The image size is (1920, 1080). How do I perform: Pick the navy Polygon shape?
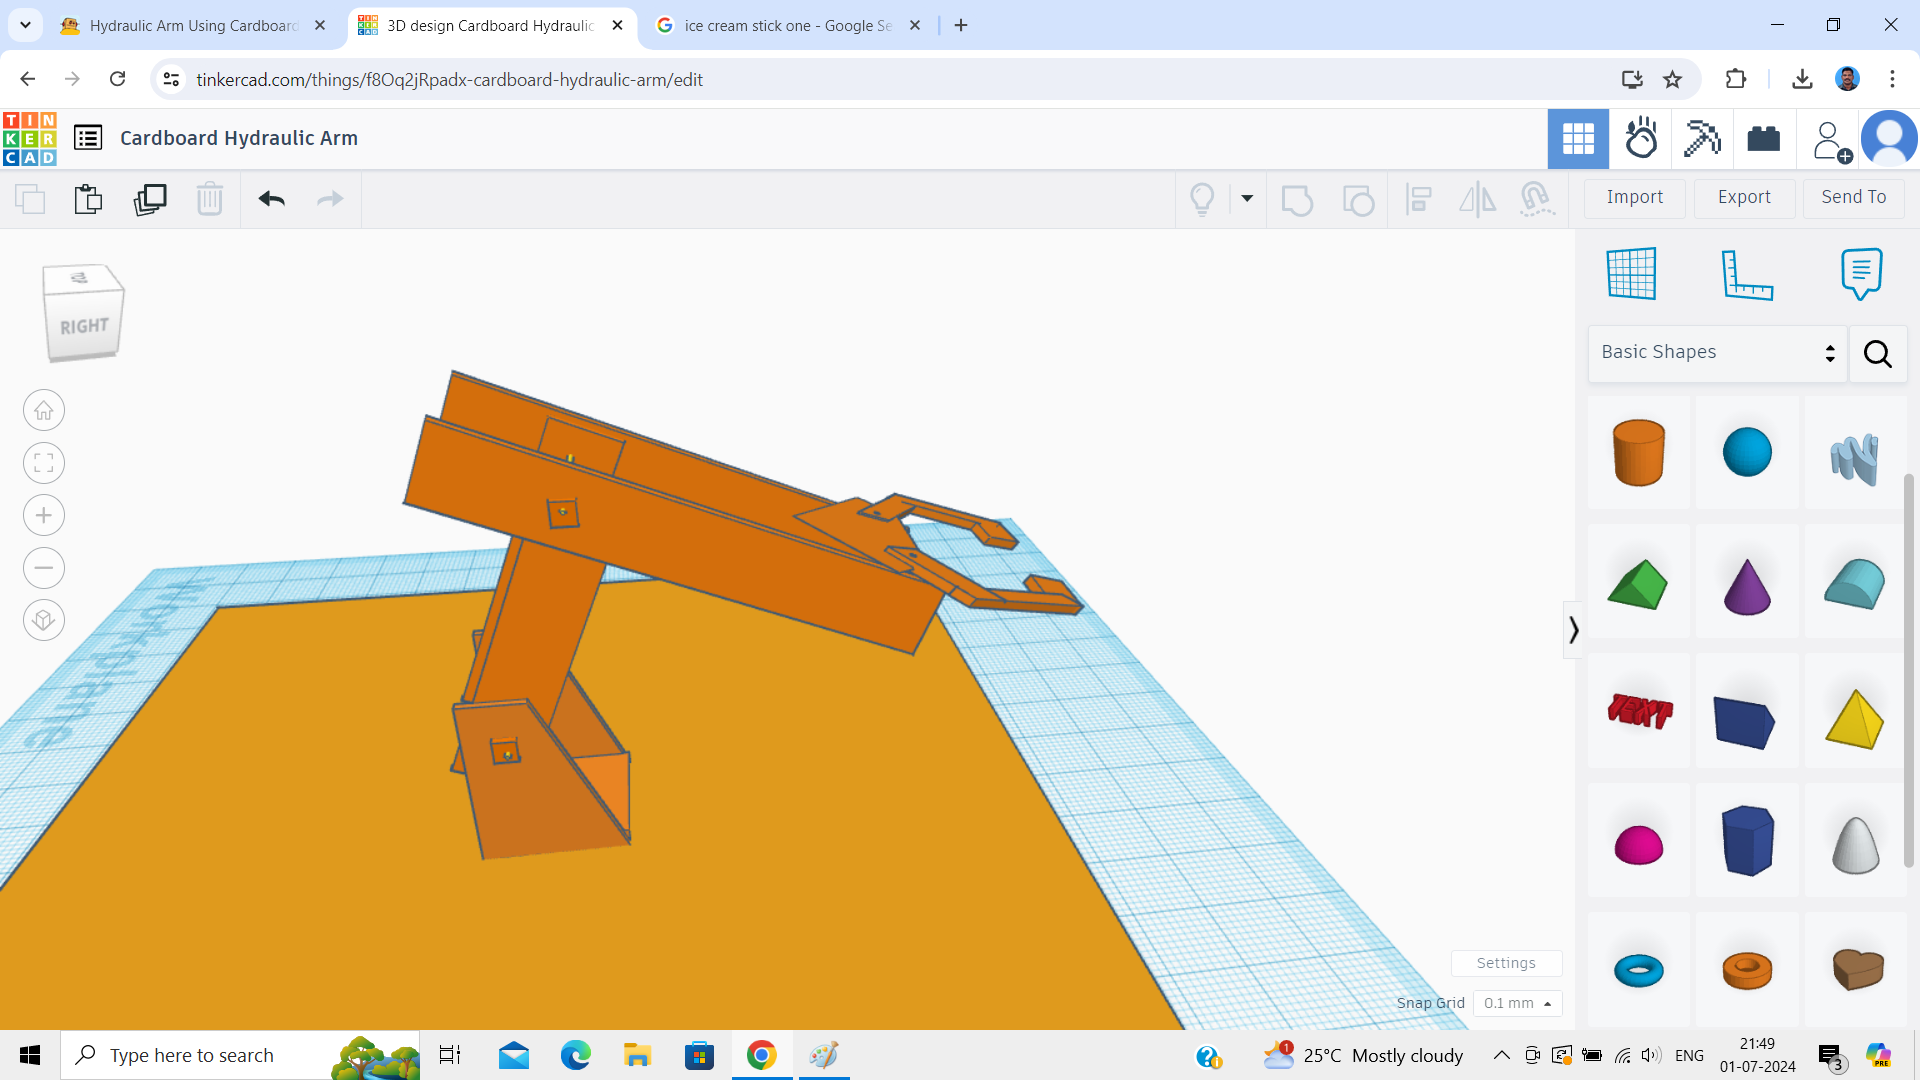coord(1747,840)
